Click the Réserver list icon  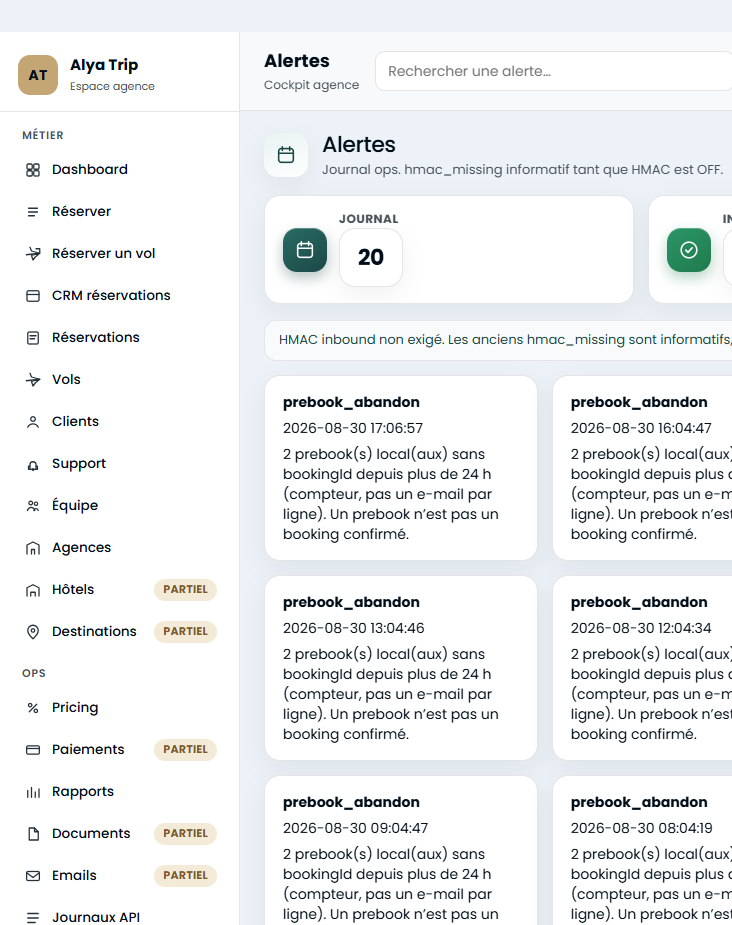33,212
